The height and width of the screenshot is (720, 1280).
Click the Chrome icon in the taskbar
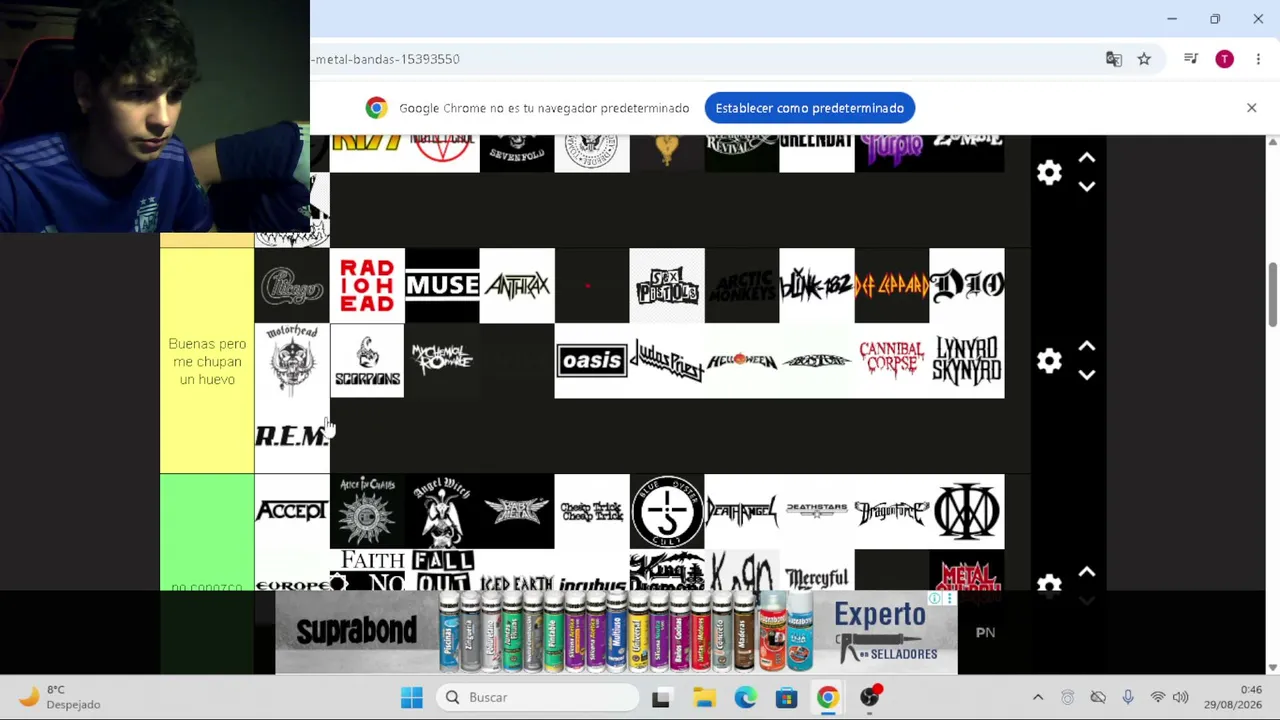click(x=827, y=697)
